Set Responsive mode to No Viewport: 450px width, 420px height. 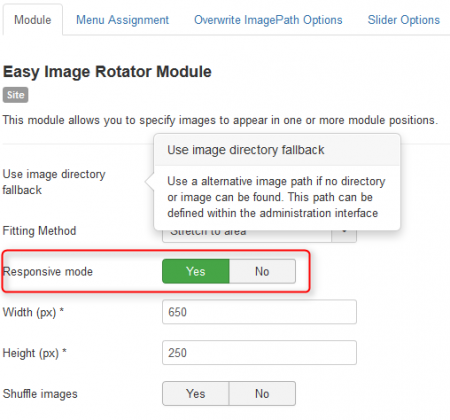pyautogui.click(x=262, y=271)
